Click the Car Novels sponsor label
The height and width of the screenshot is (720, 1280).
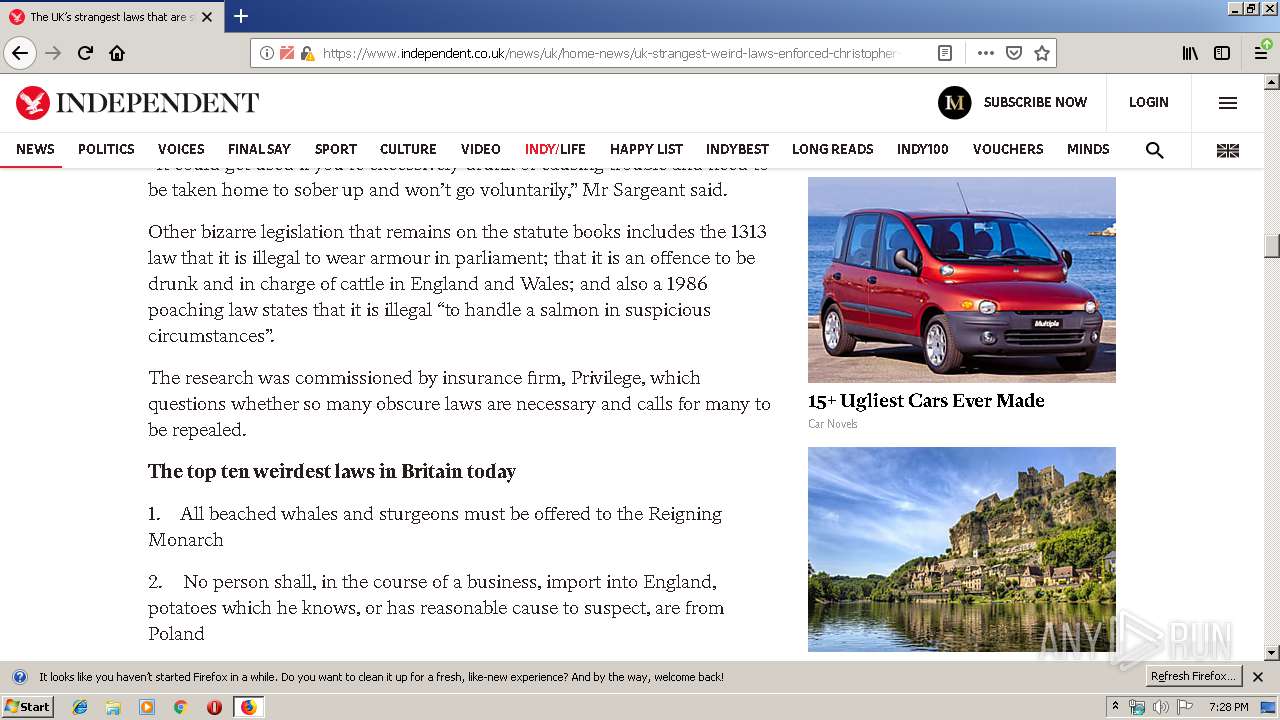[x=832, y=424]
